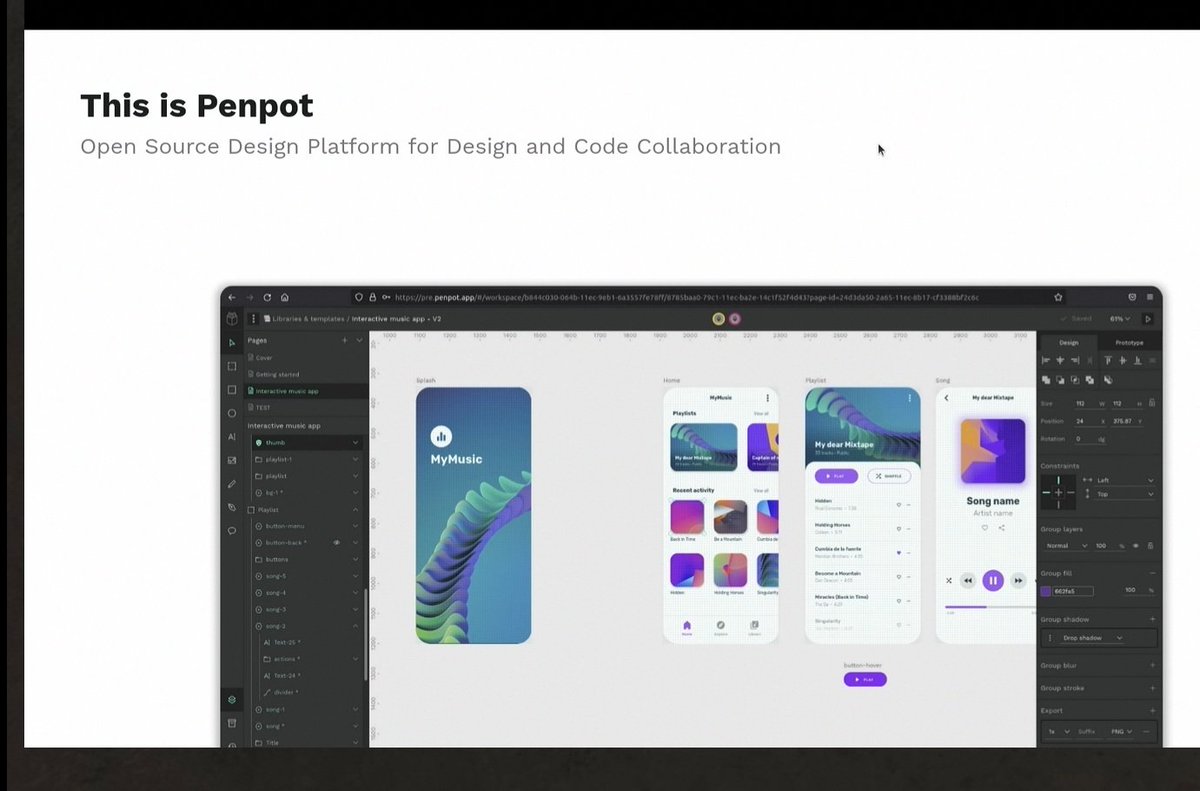
Task: Toggle visibility of button-back layer
Action: click(x=336, y=542)
